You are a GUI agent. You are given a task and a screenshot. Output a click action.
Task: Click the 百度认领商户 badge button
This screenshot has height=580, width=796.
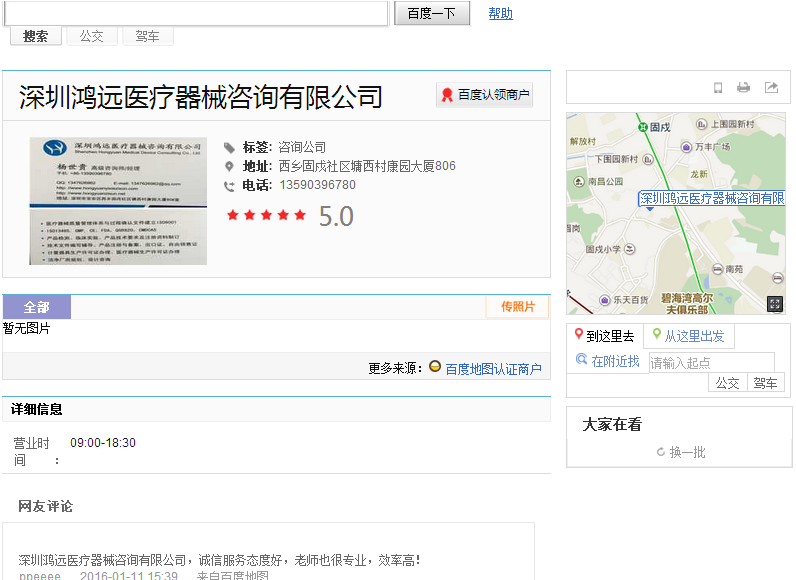[x=484, y=95]
